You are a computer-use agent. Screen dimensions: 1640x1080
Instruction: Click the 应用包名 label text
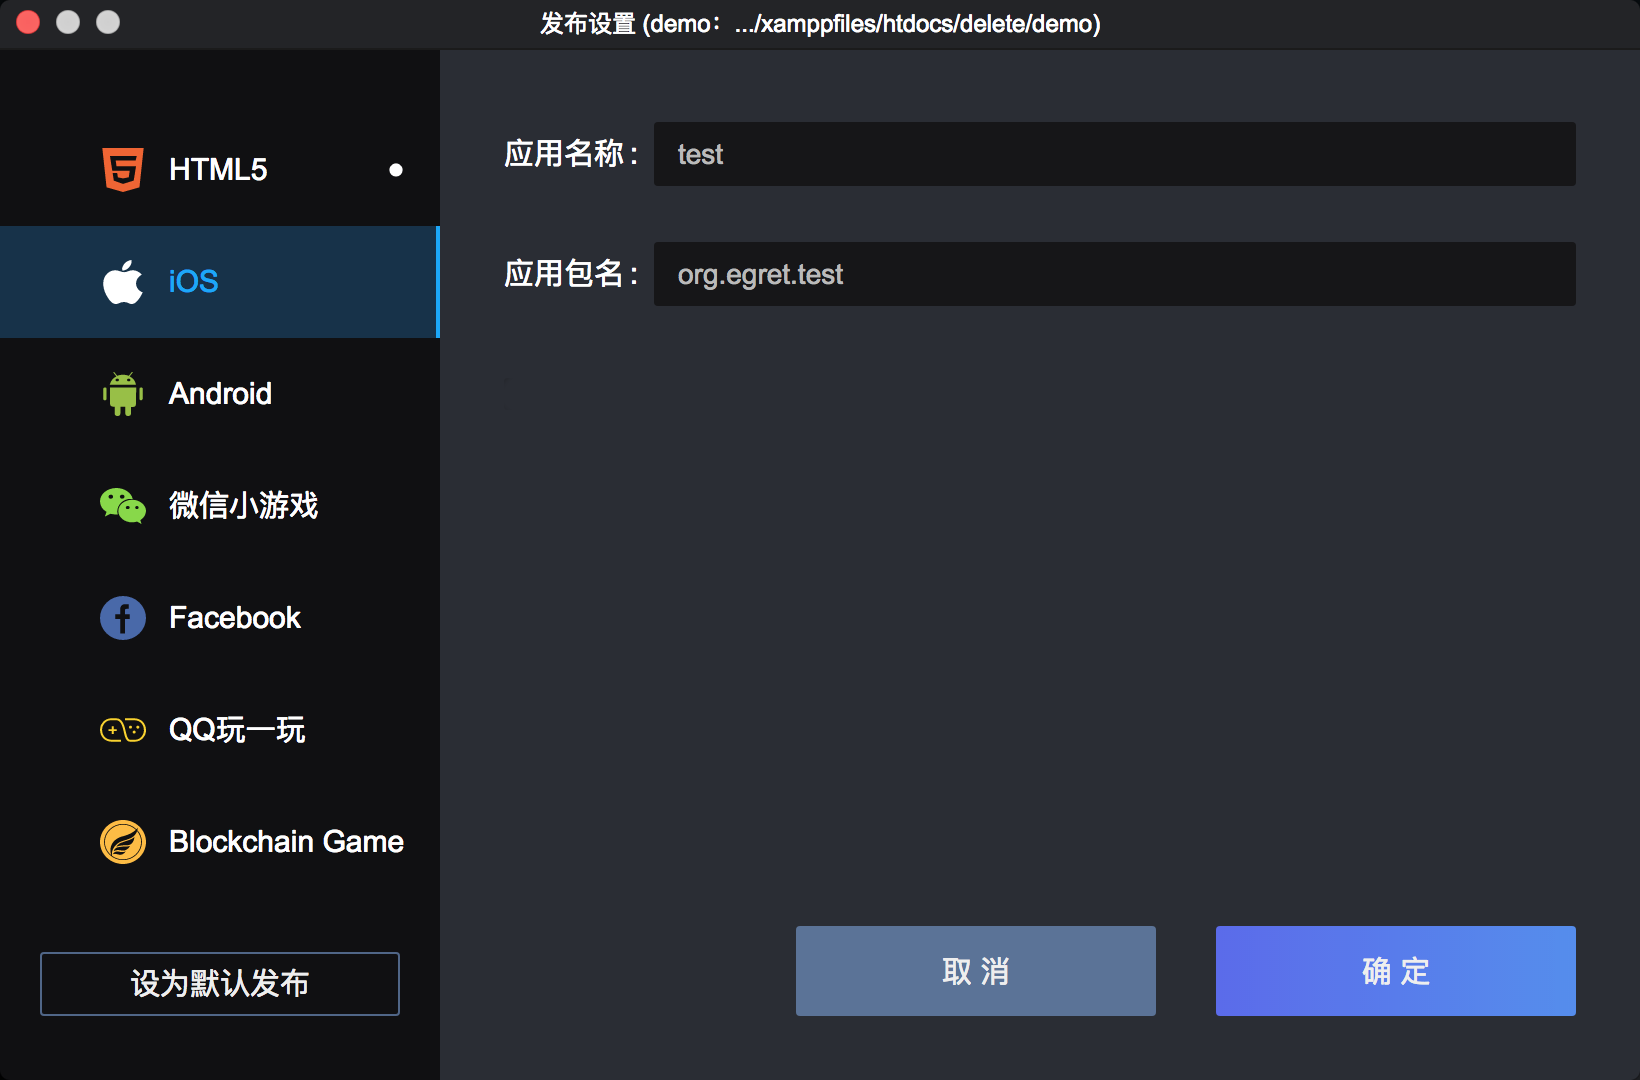[571, 274]
